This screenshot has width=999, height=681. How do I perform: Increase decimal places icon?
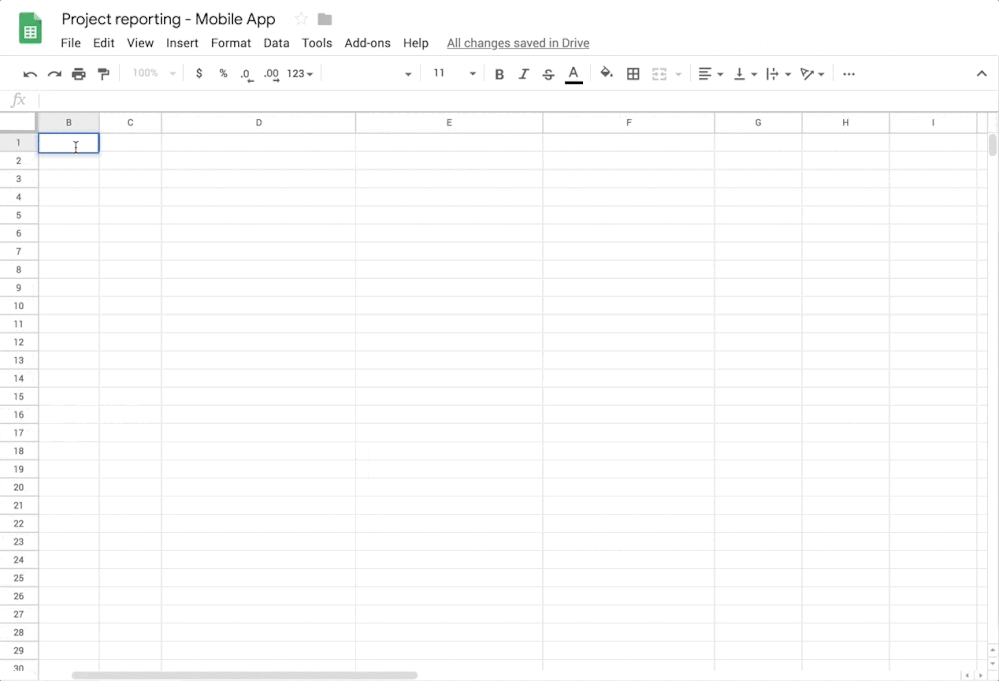[x=271, y=75]
